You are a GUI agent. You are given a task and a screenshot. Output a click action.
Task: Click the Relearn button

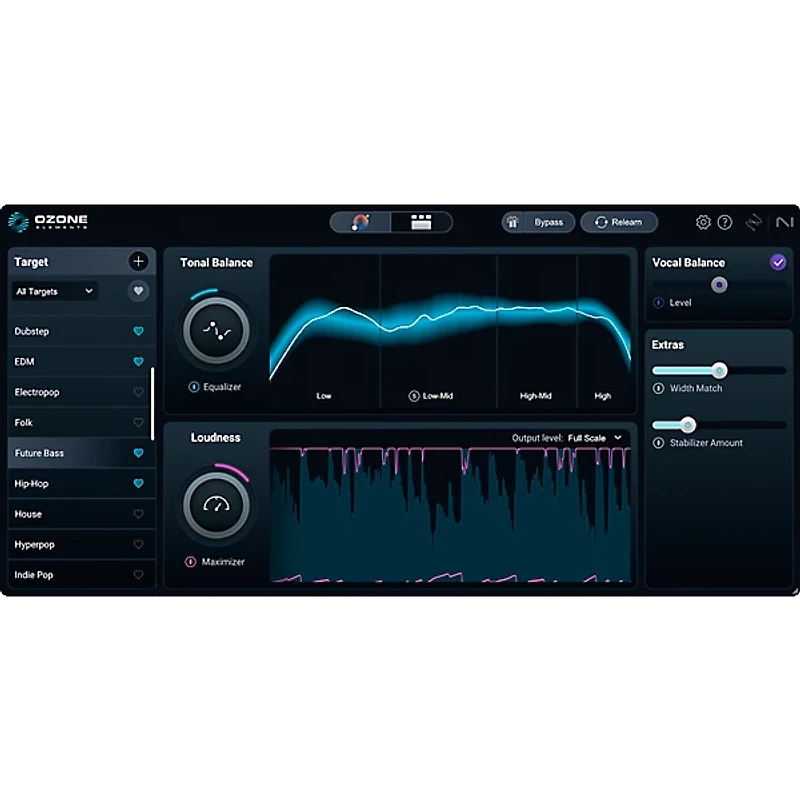pyautogui.click(x=618, y=222)
